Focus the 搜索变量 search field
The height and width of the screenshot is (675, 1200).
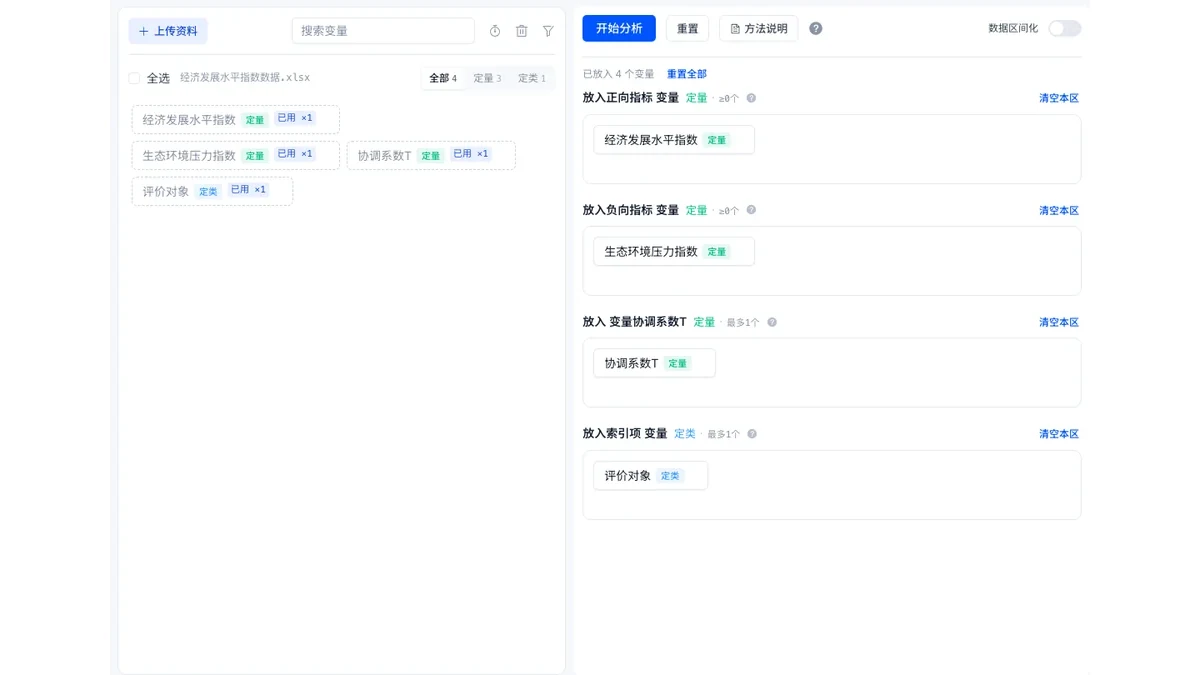pyautogui.click(x=383, y=31)
